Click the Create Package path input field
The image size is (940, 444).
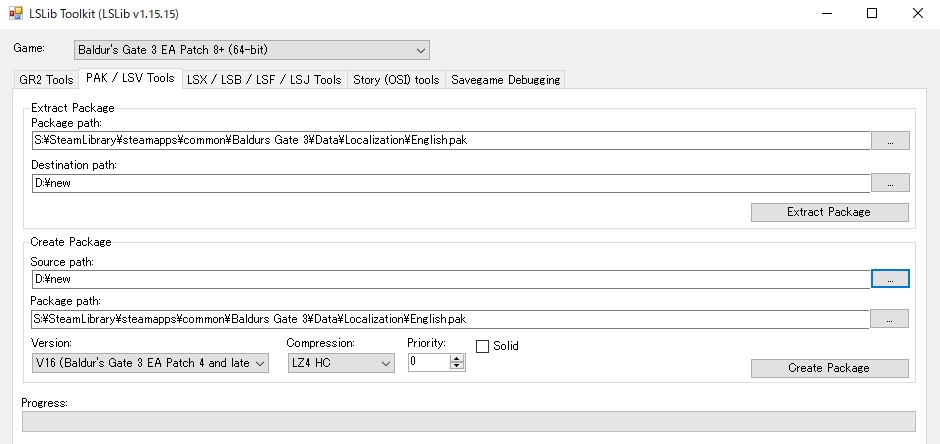pos(451,319)
